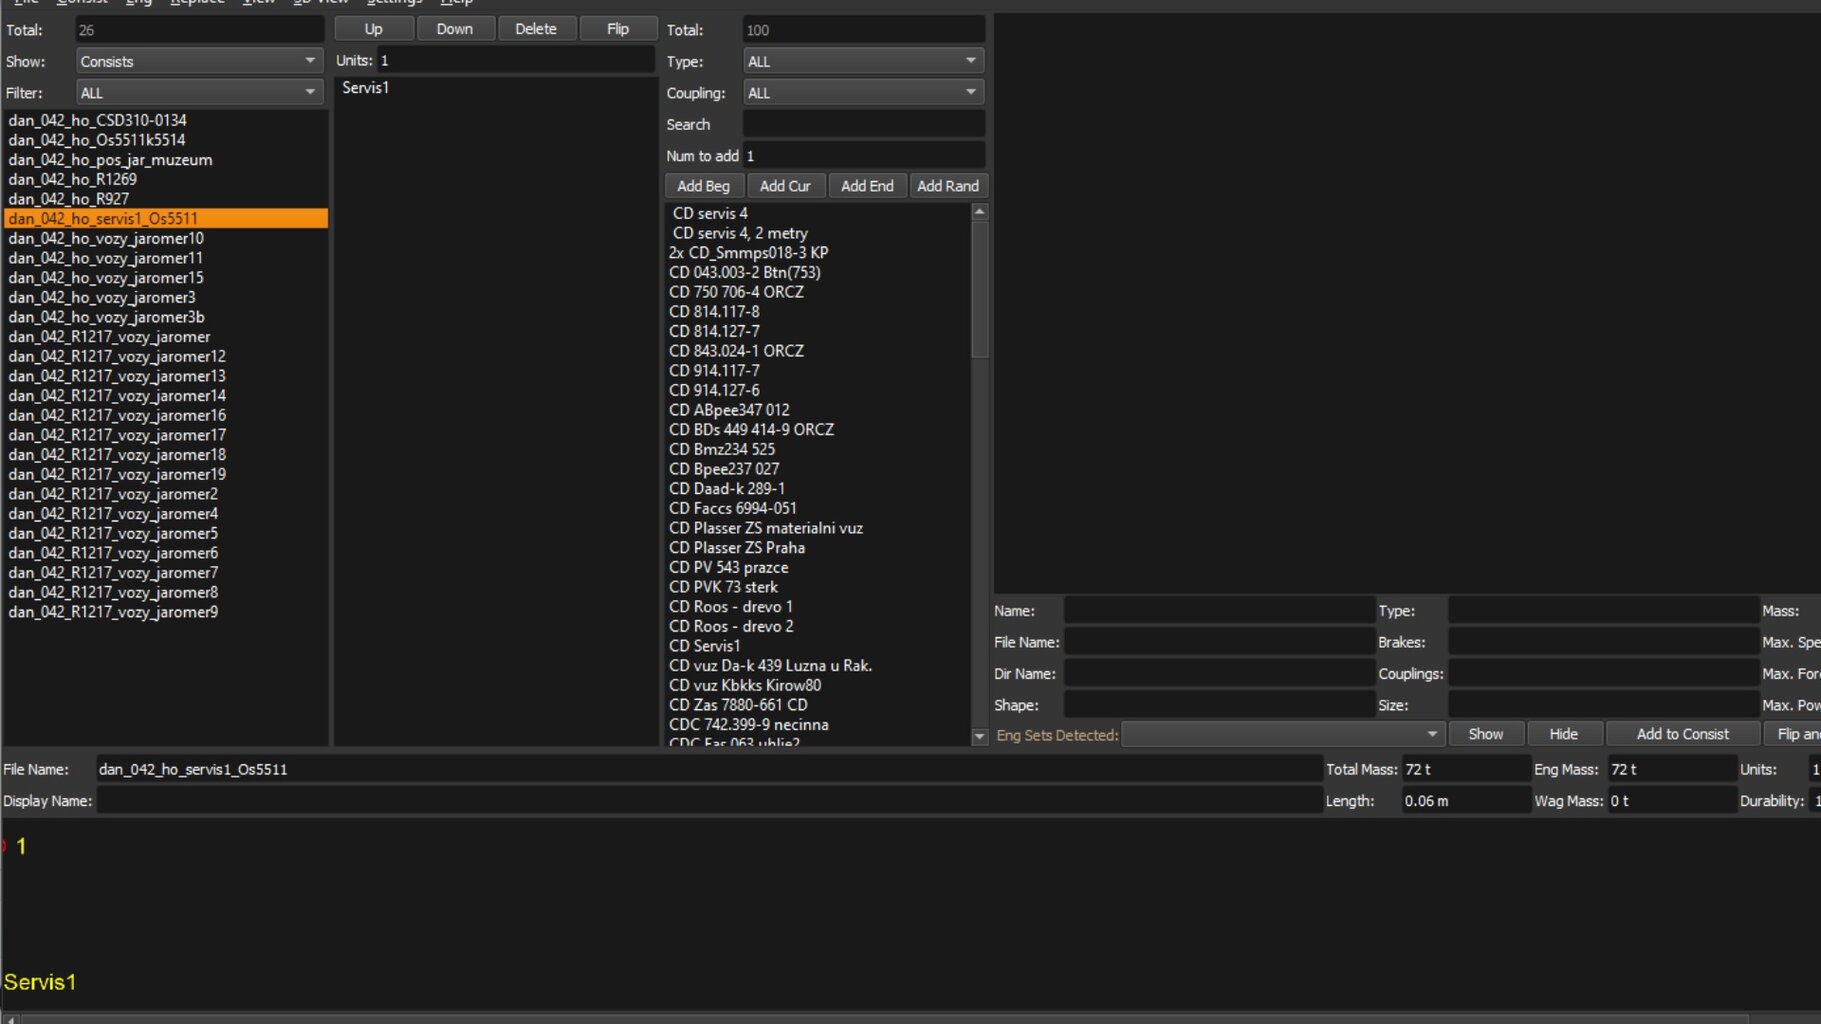The width and height of the screenshot is (1821, 1024).
Task: Click the Display Name text field
Action: click(709, 801)
